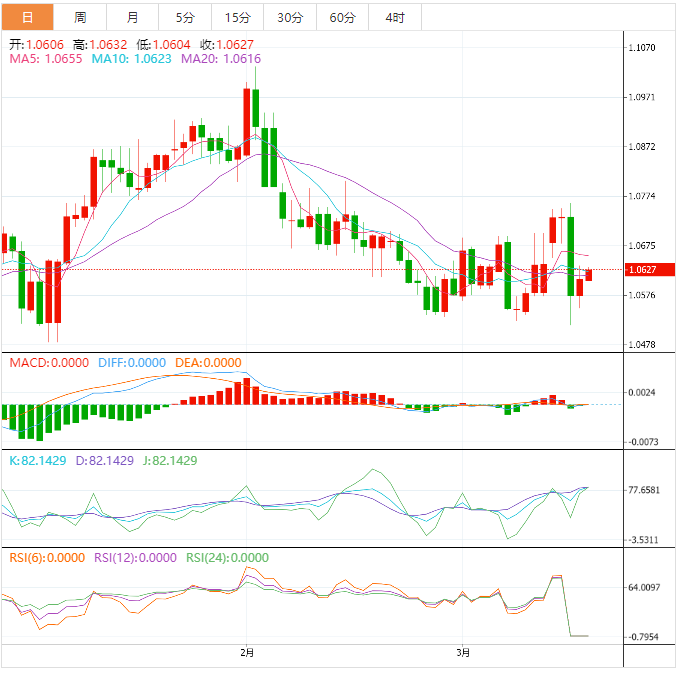Open the 4时 four-hour tab
Screen dimensions: 681x677
point(394,17)
